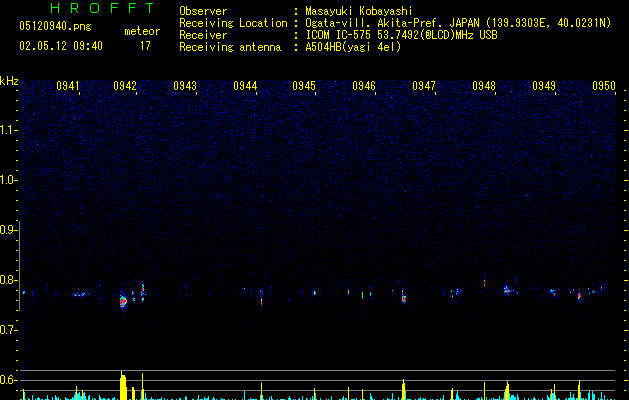Image resolution: width=629 pixels, height=400 pixels.
Task: Click the 0944 time marker
Action: click(x=245, y=85)
